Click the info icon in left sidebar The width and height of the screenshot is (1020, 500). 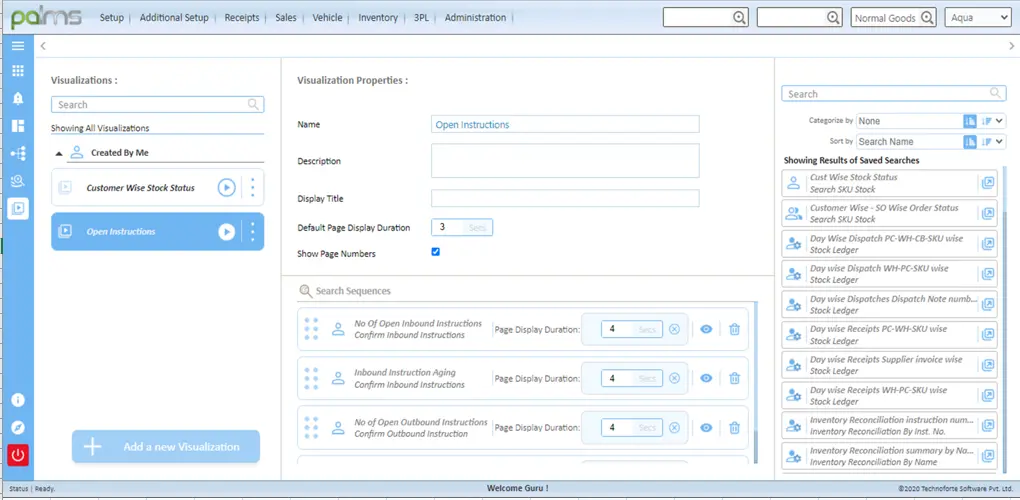[17, 400]
